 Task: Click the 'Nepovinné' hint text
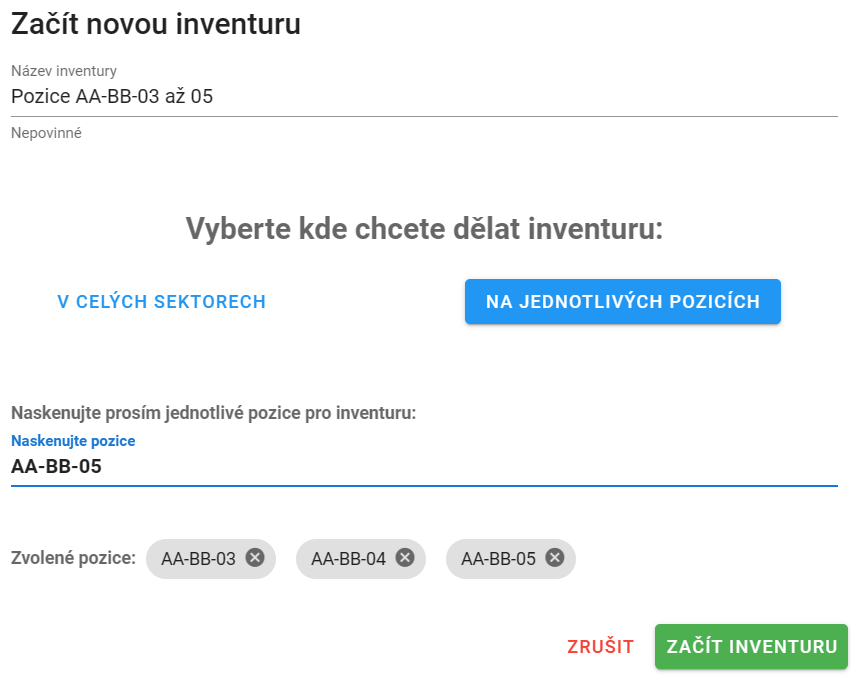[46, 133]
